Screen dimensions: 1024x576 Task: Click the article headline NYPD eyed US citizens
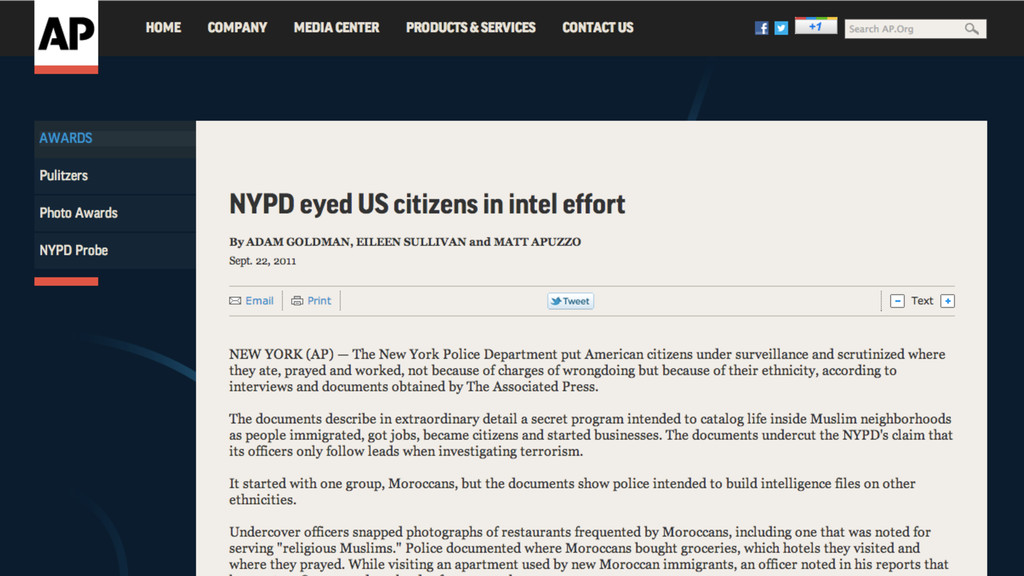click(427, 204)
